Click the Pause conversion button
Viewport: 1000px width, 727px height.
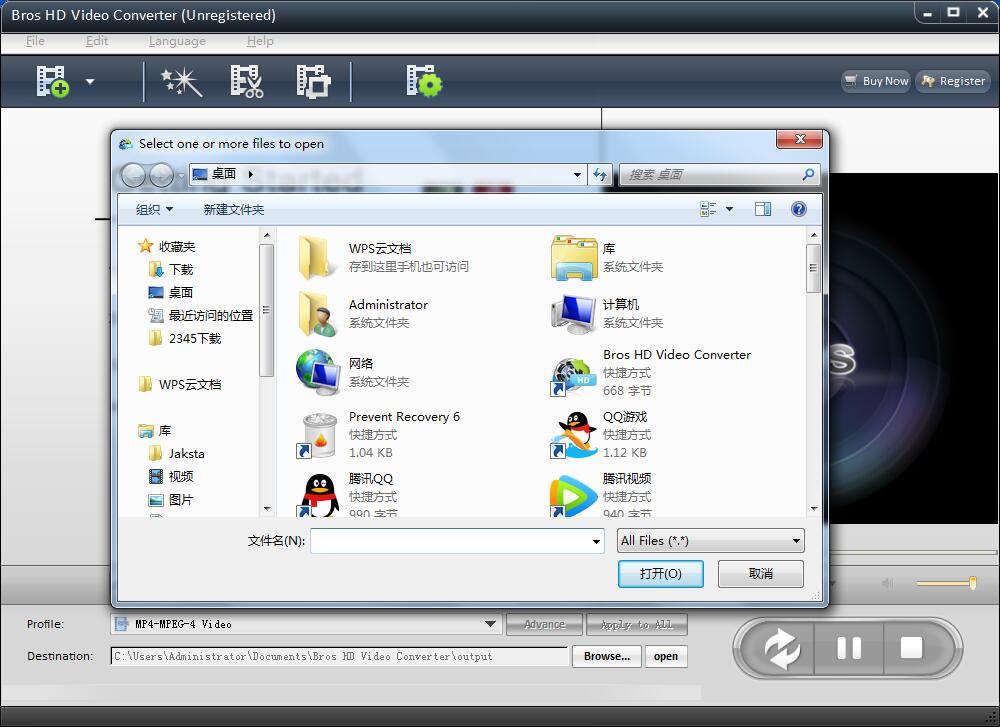[x=849, y=648]
